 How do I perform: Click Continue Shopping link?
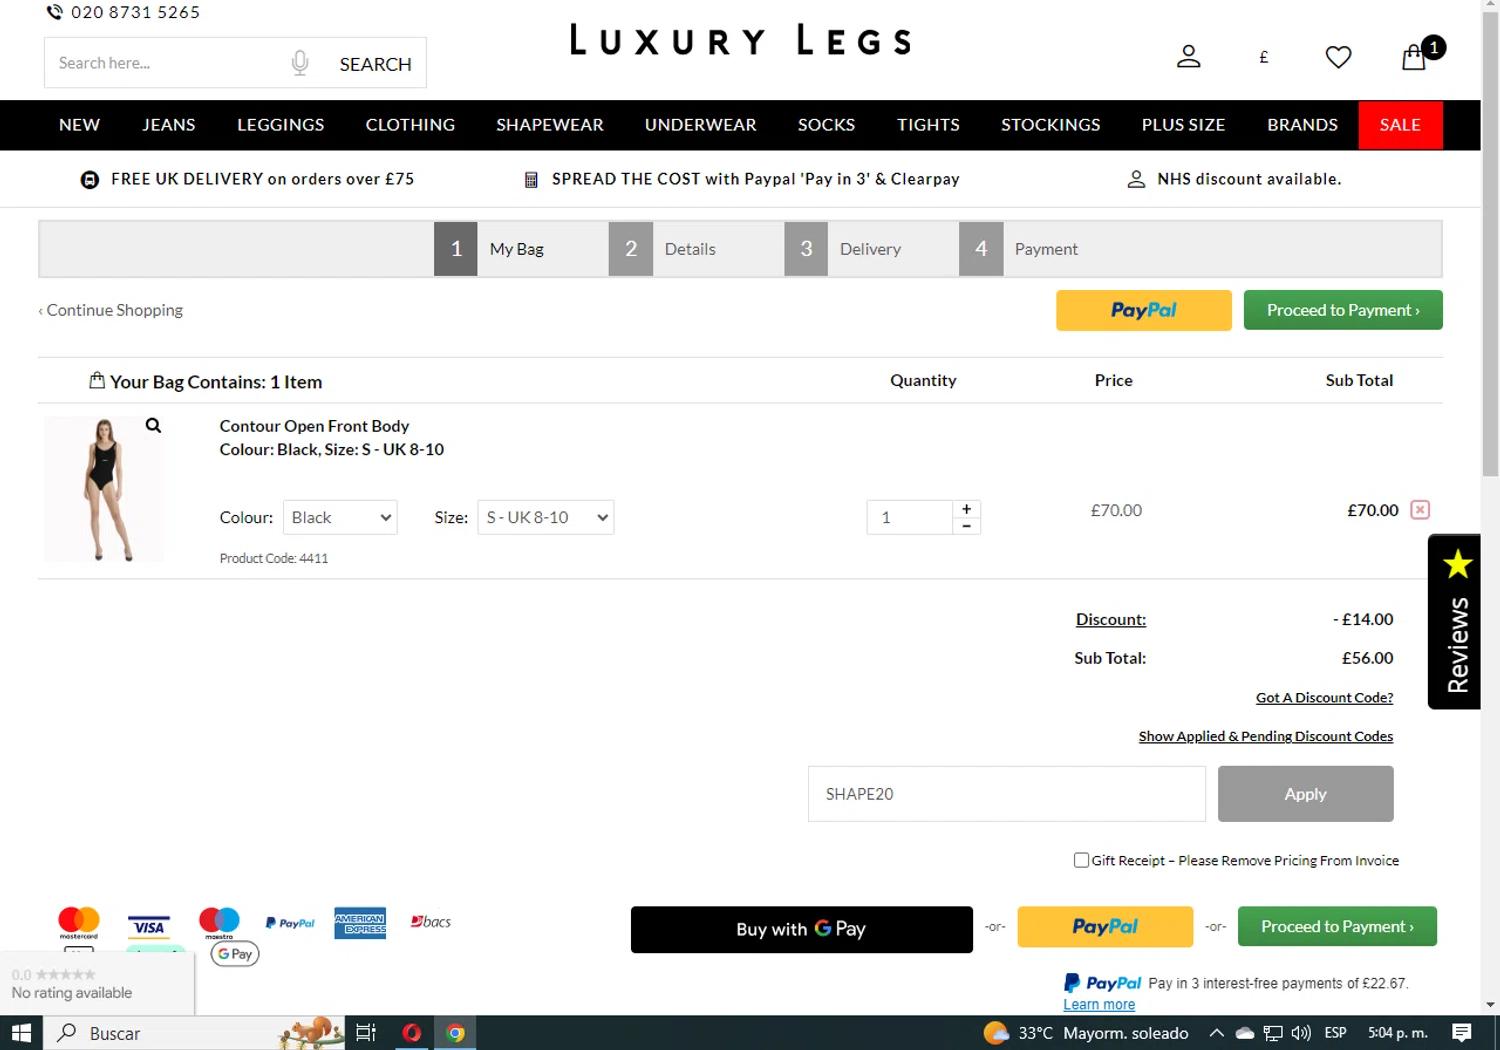pos(111,310)
